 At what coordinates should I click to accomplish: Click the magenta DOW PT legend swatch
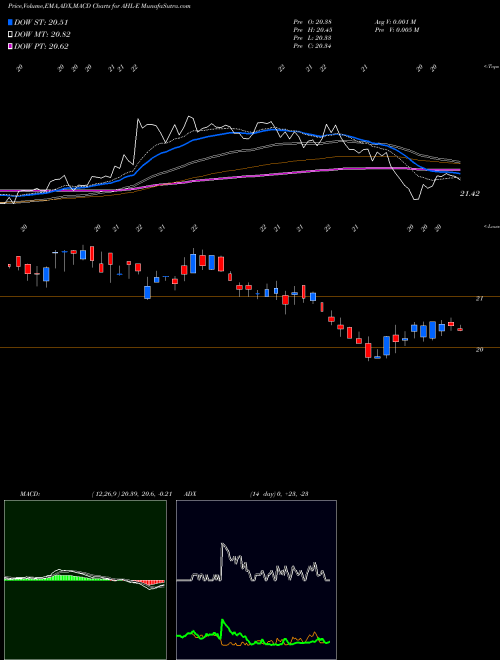point(10,46)
